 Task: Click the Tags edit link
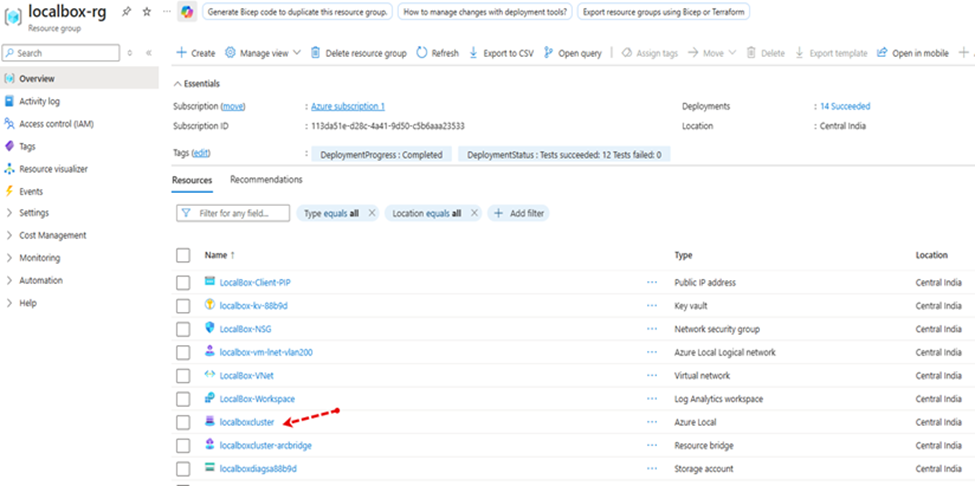coord(200,153)
